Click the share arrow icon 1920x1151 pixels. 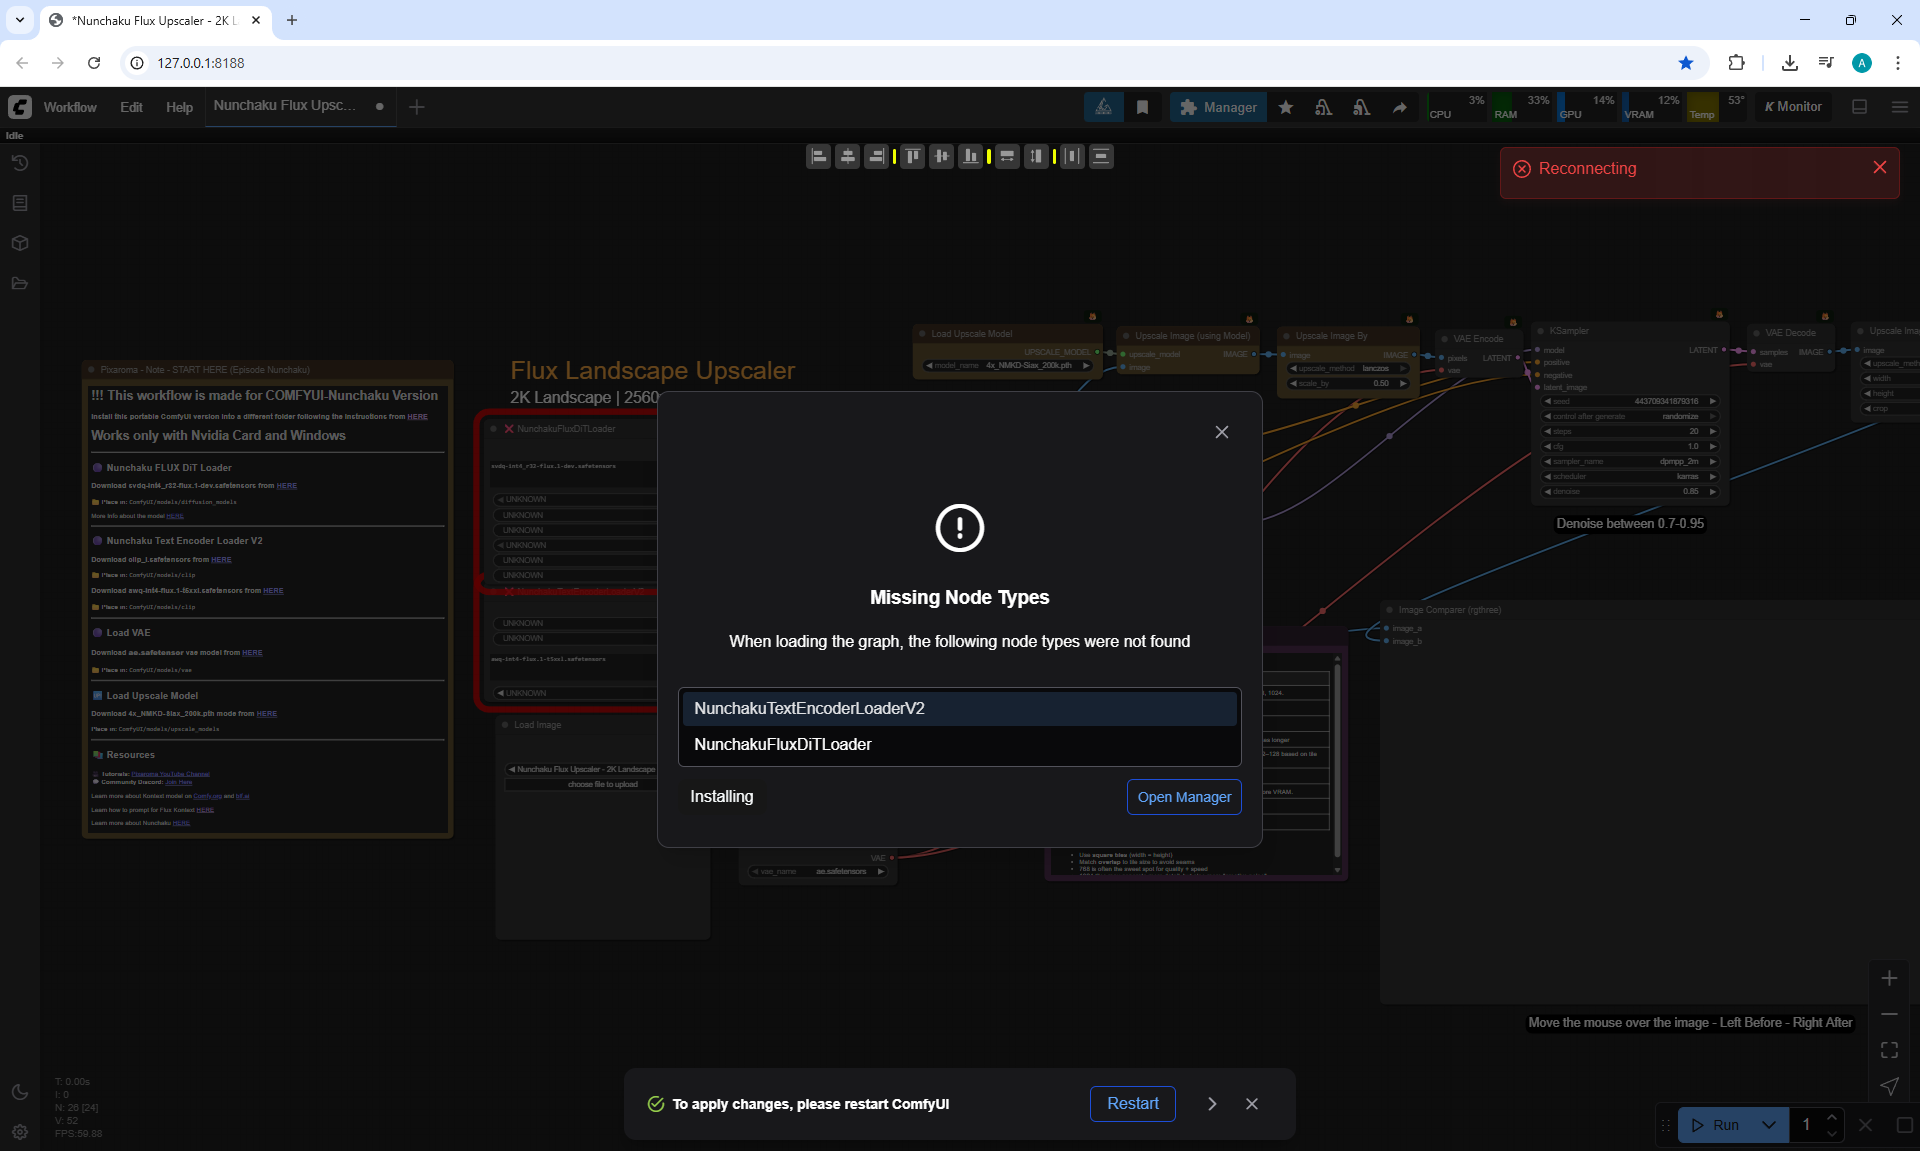[x=1400, y=107]
